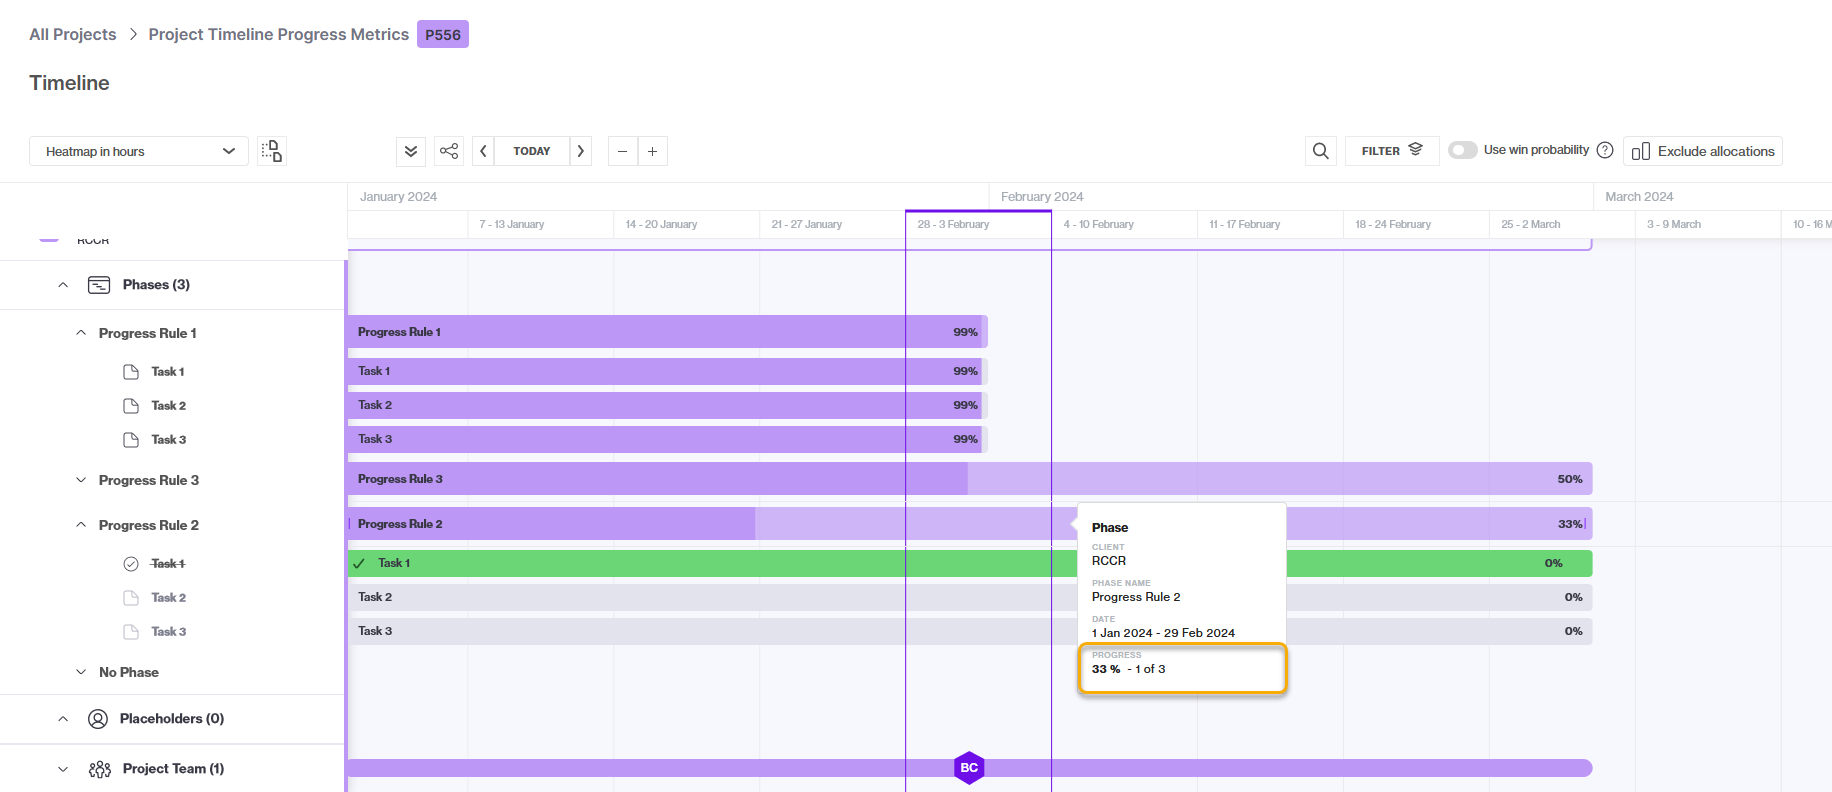This screenshot has height=792, width=1832.
Task: Click the expand all double-chevron icon
Action: [x=411, y=151]
